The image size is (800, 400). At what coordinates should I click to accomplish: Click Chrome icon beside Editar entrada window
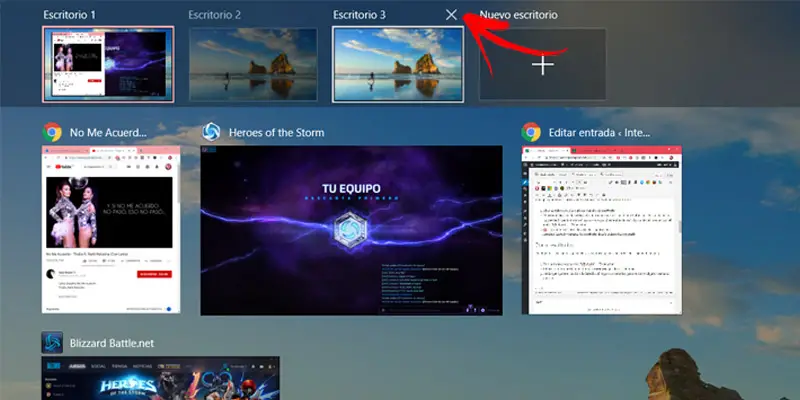(x=531, y=132)
